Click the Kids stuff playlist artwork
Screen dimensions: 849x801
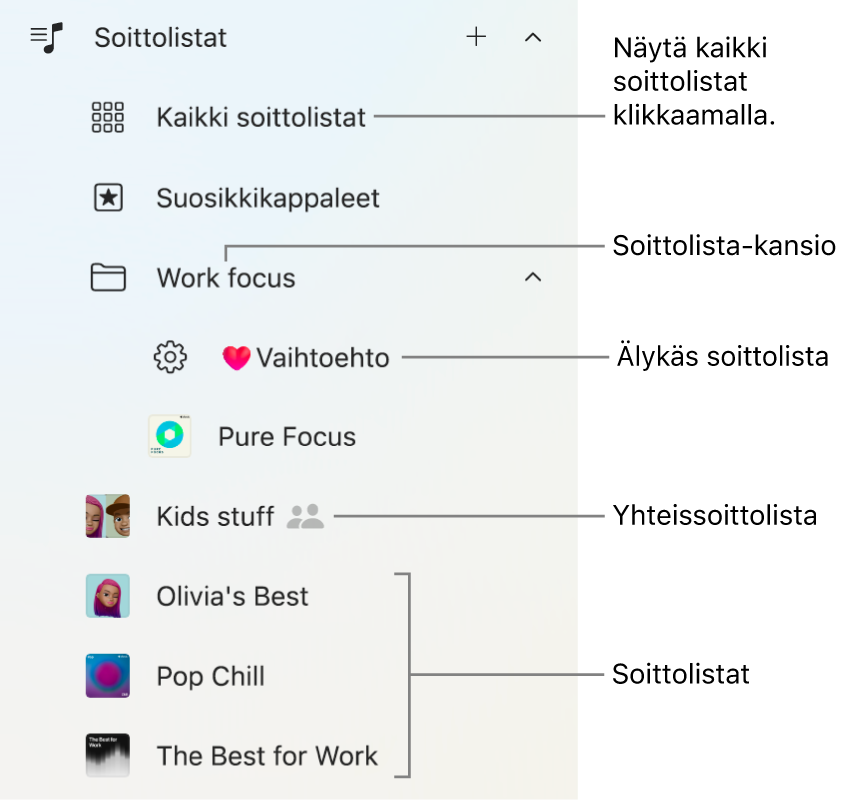(108, 516)
